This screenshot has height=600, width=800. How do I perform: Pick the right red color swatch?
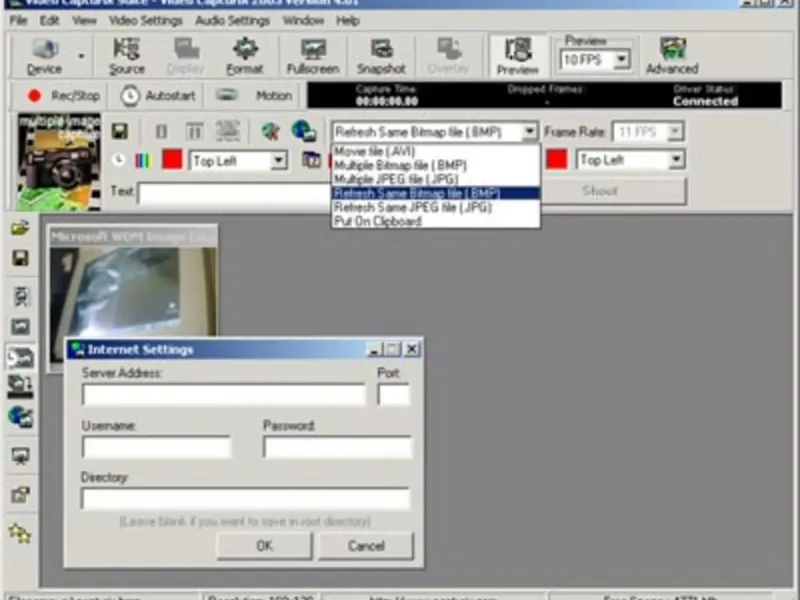556,159
